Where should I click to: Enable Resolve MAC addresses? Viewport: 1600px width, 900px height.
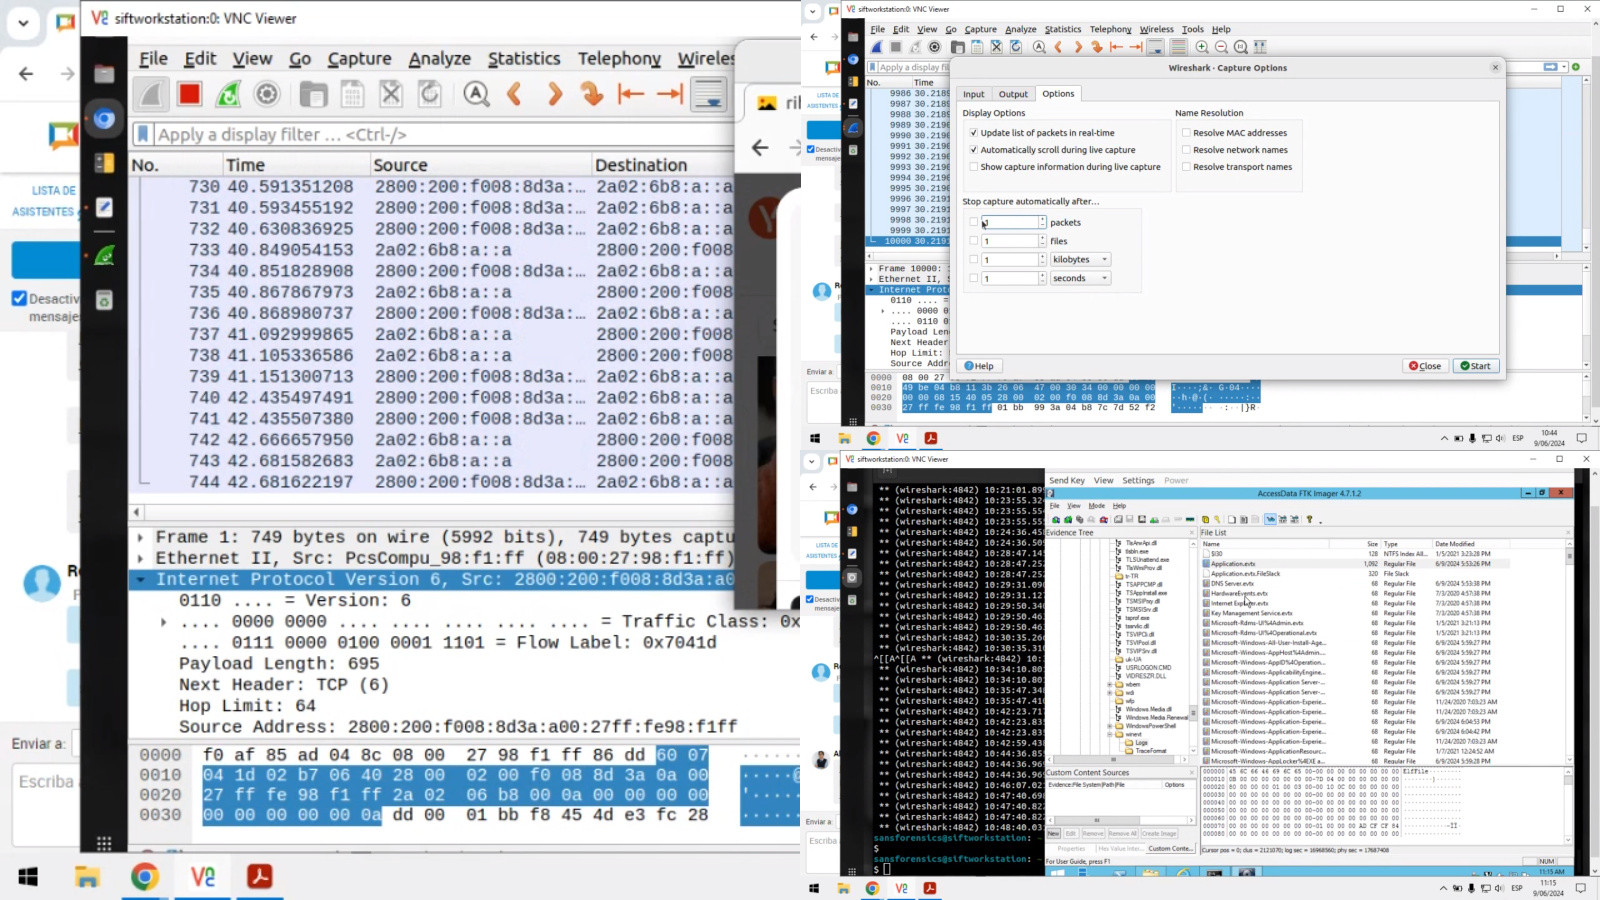[x=1186, y=132]
